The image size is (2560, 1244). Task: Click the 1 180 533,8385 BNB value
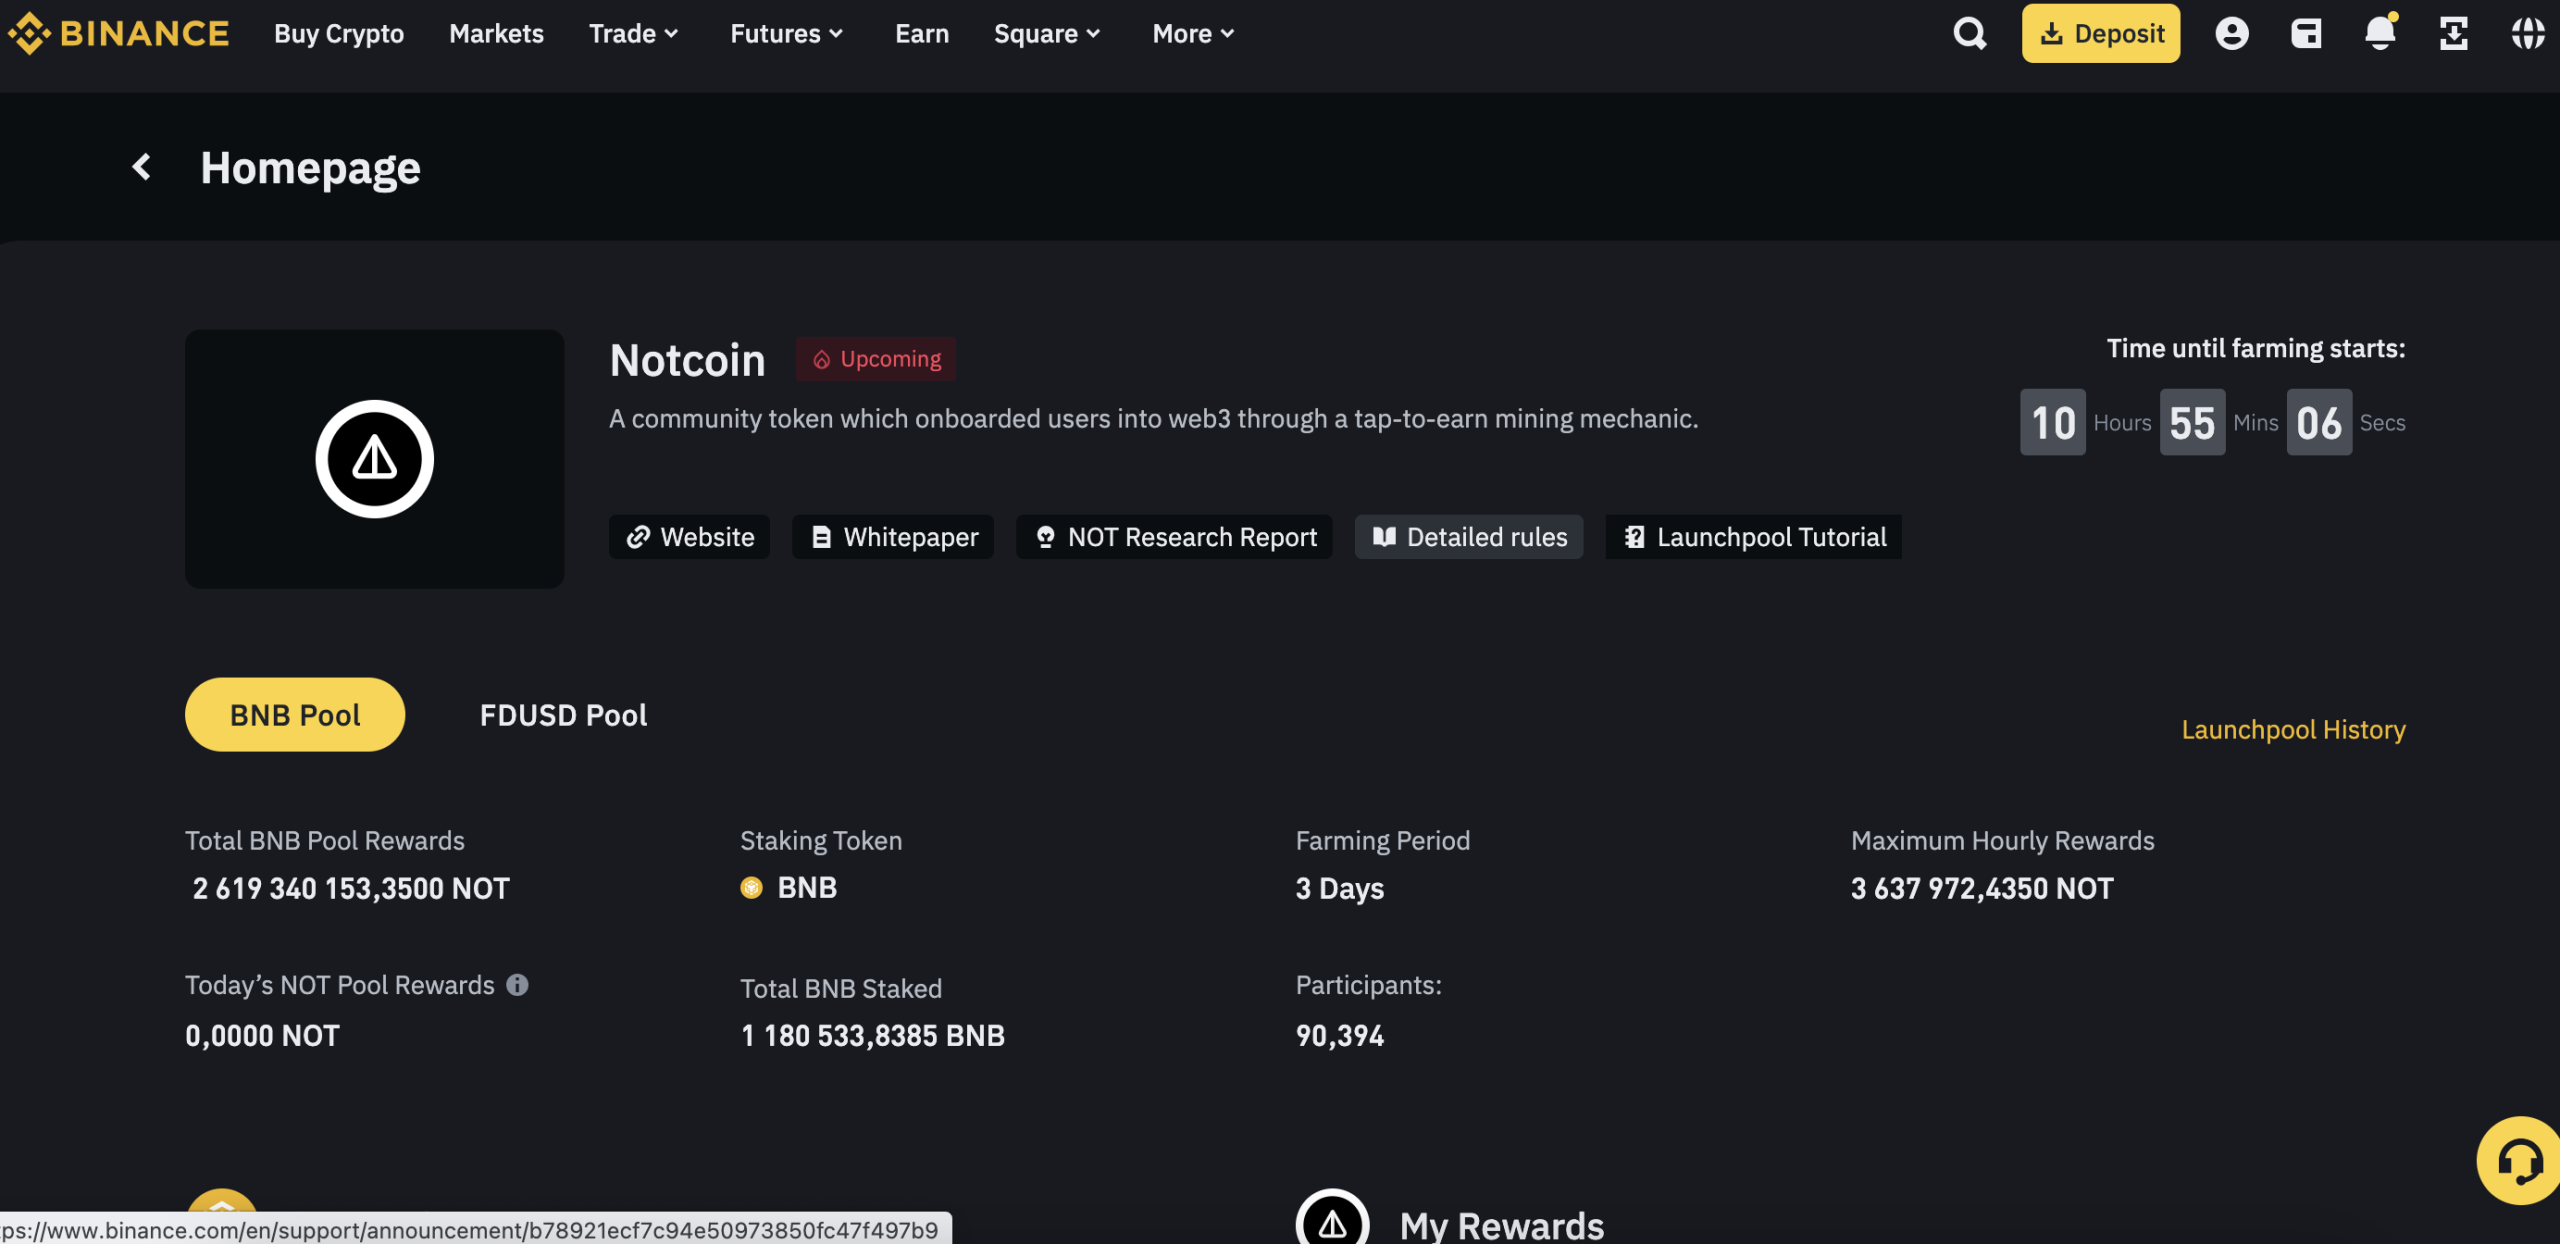[x=873, y=1035]
